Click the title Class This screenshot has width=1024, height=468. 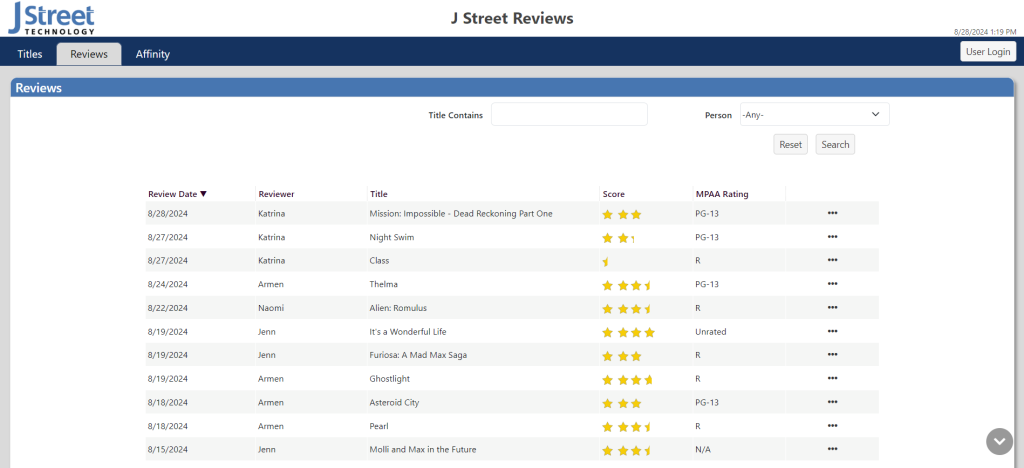click(379, 261)
